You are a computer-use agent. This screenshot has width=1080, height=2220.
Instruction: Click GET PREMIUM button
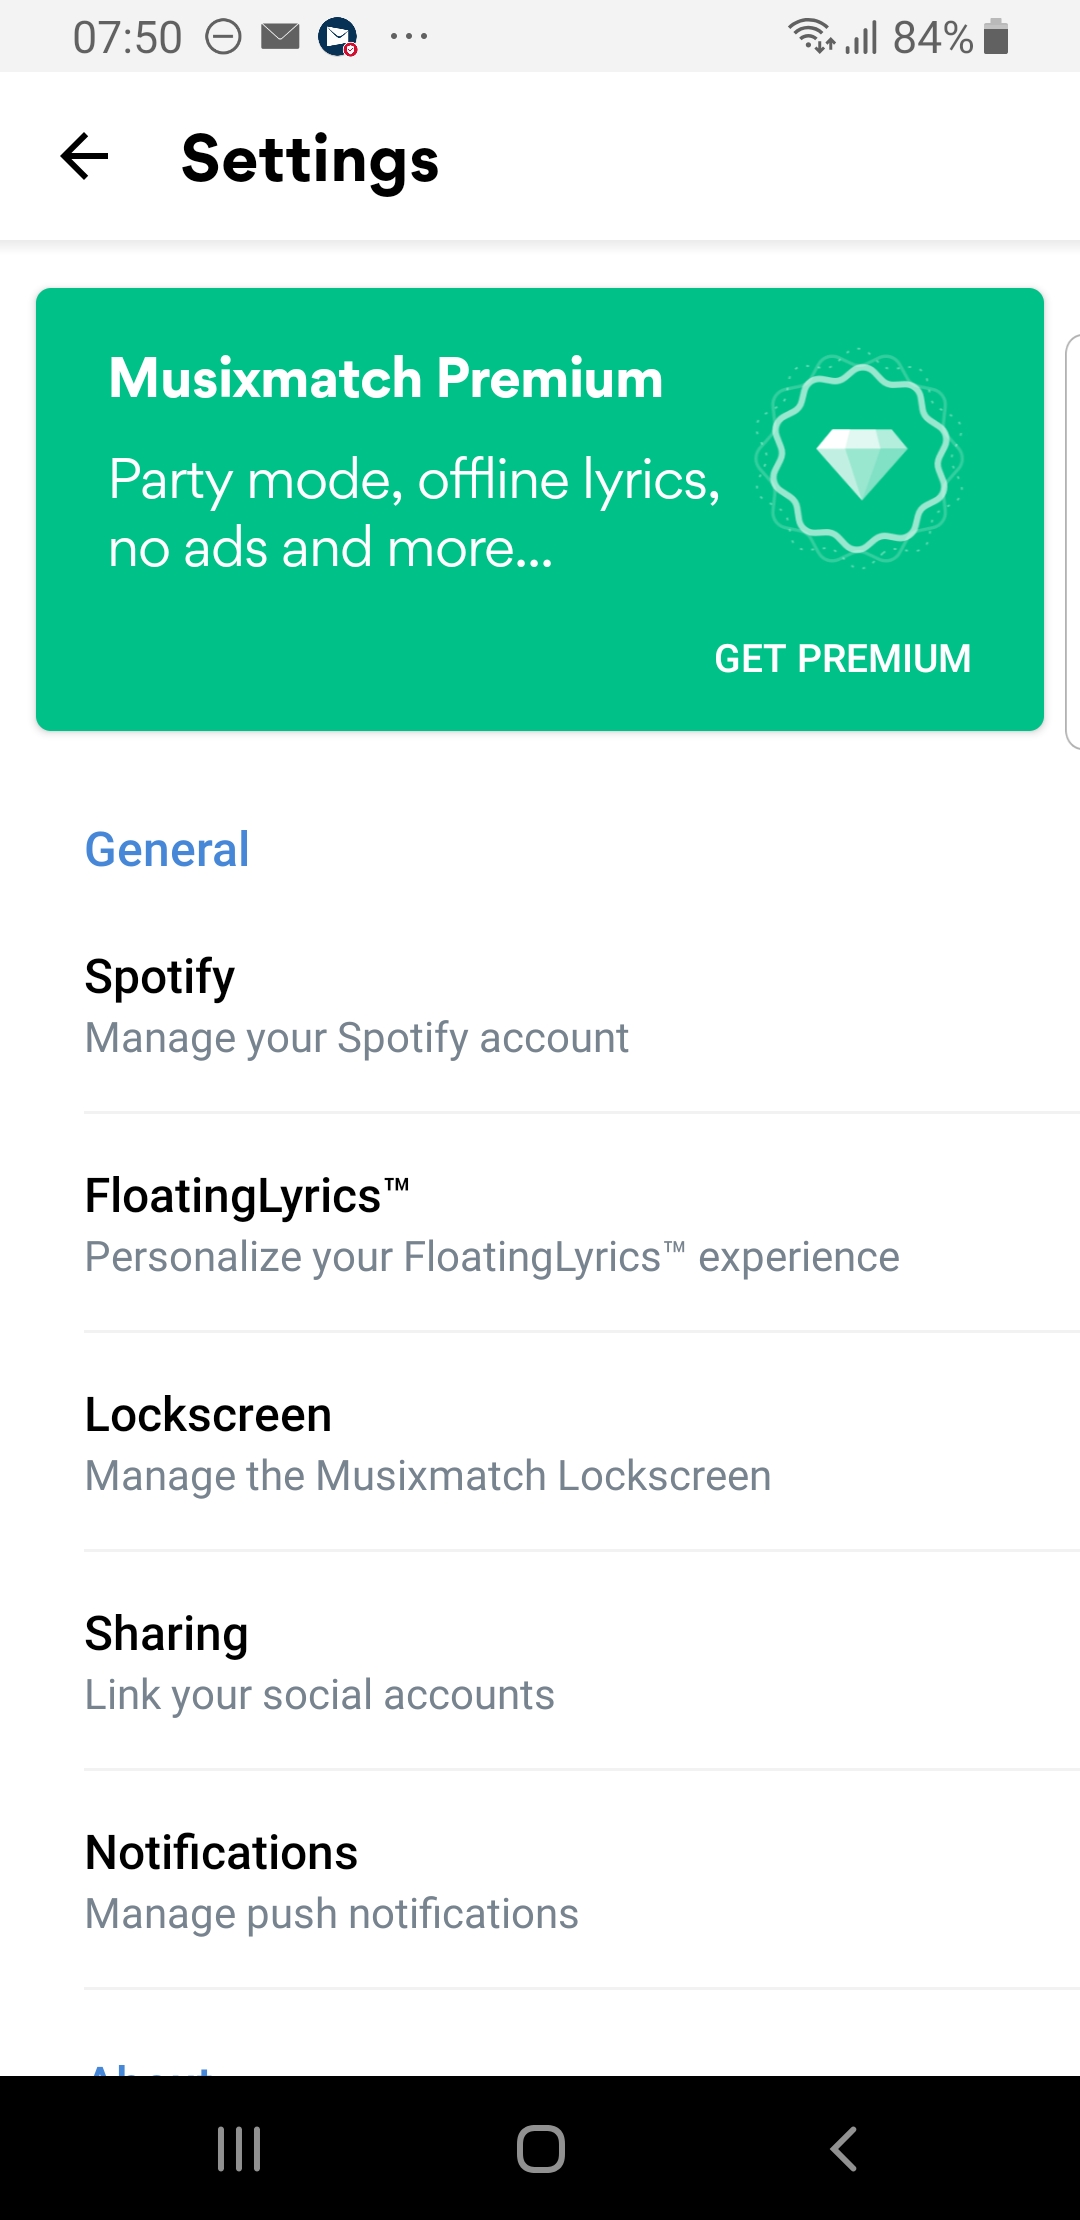[843, 659]
